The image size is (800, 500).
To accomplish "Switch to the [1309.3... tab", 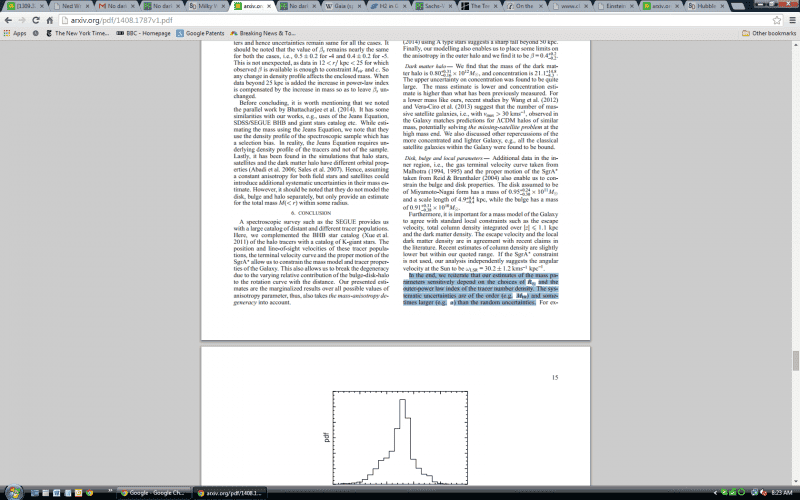I will [25, 6].
